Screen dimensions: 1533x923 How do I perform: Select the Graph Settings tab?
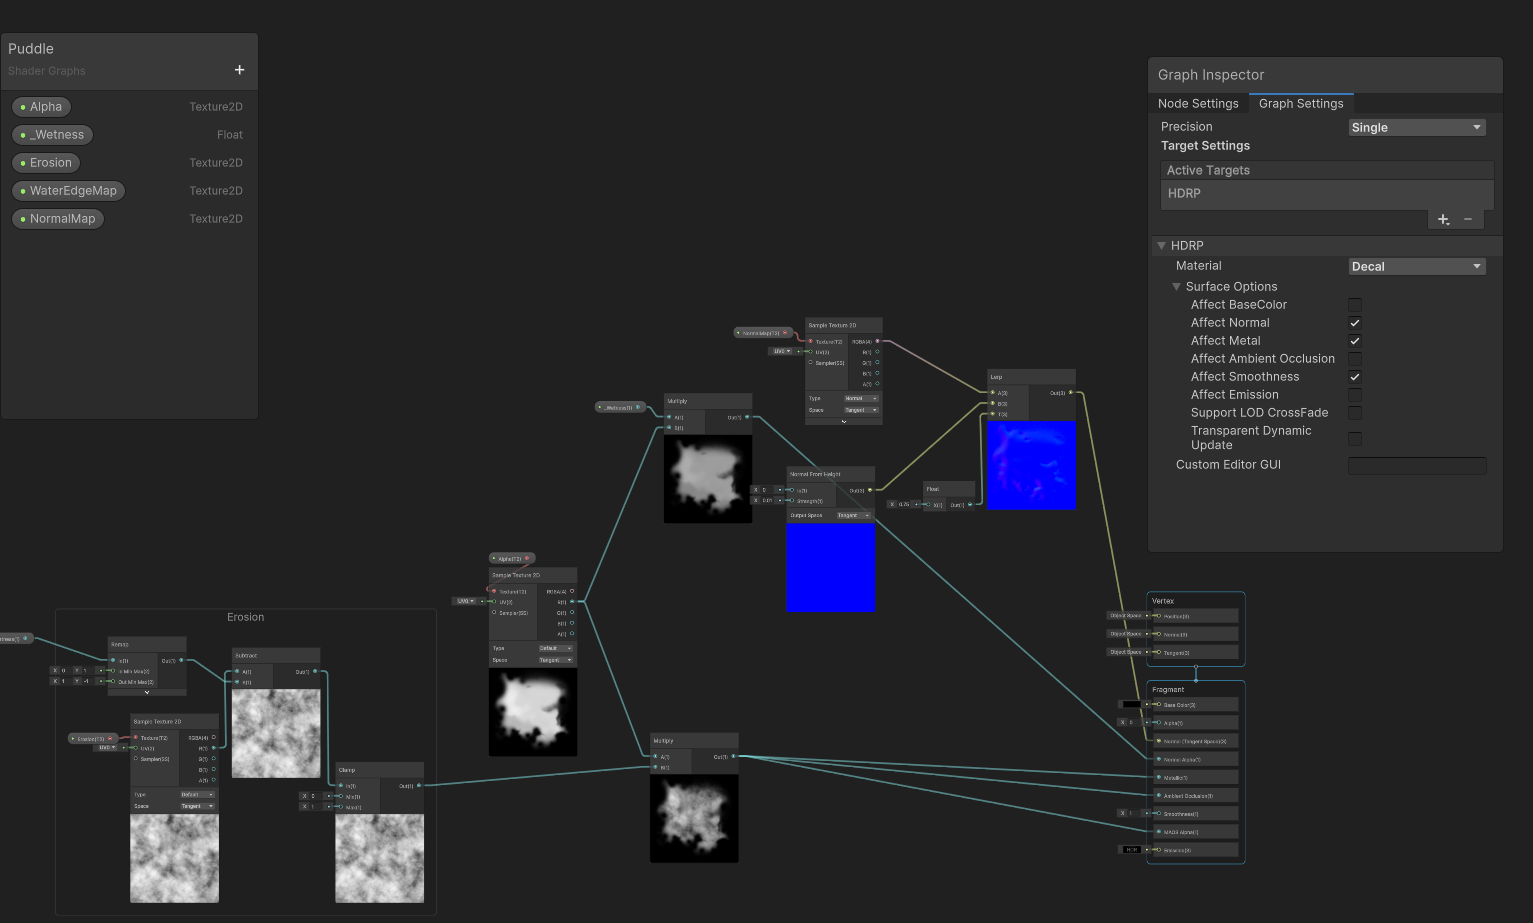click(x=1300, y=104)
